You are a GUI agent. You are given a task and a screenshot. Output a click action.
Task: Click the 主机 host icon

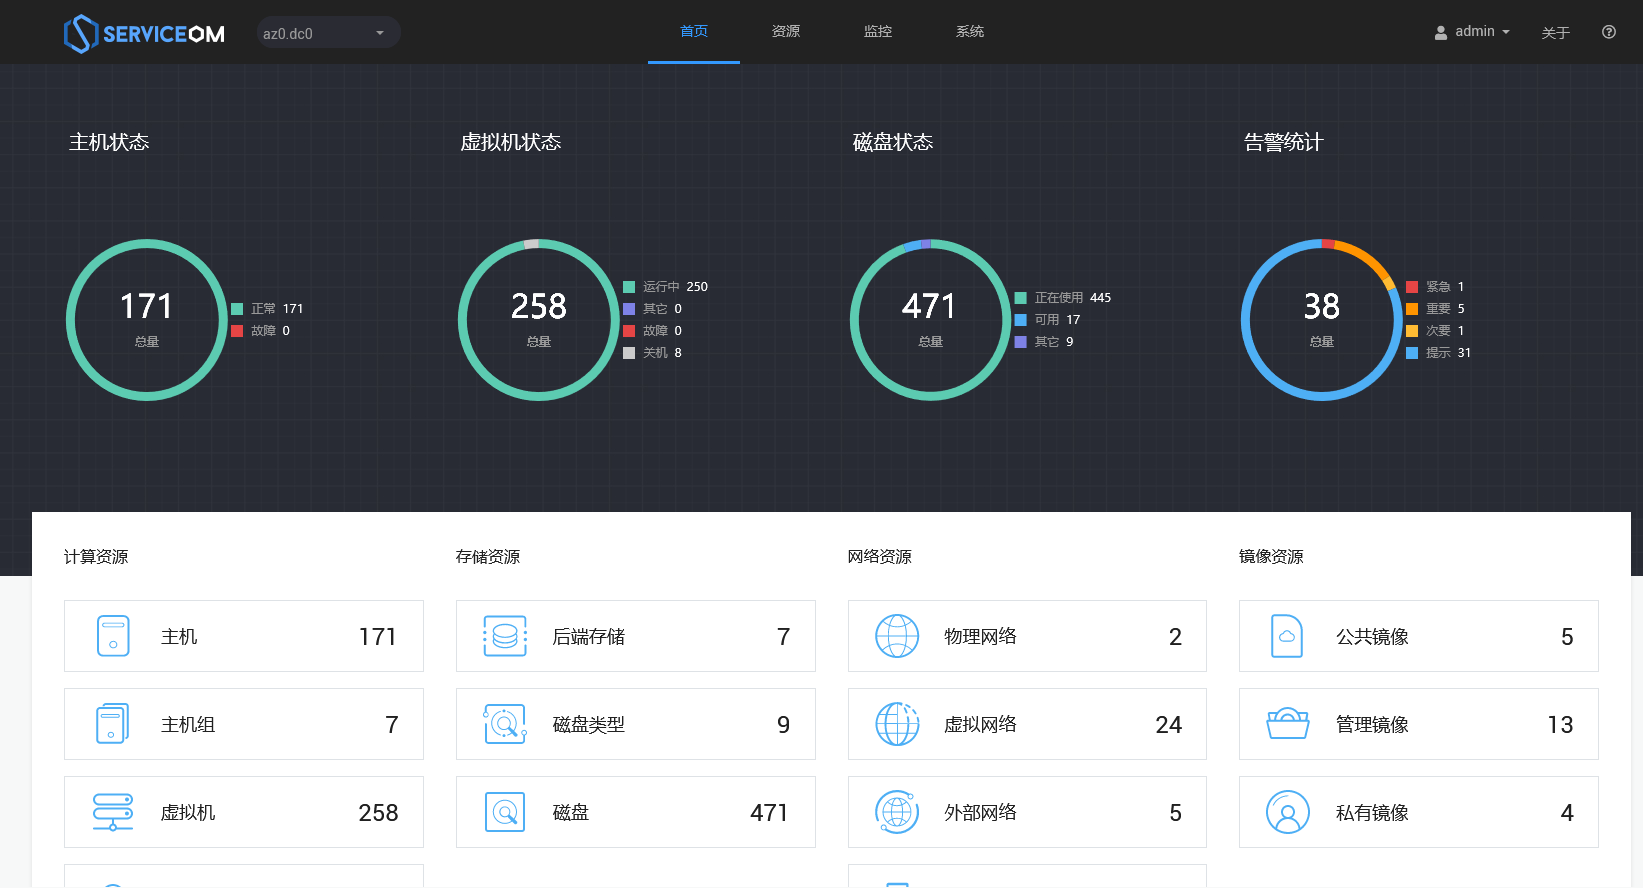113,636
